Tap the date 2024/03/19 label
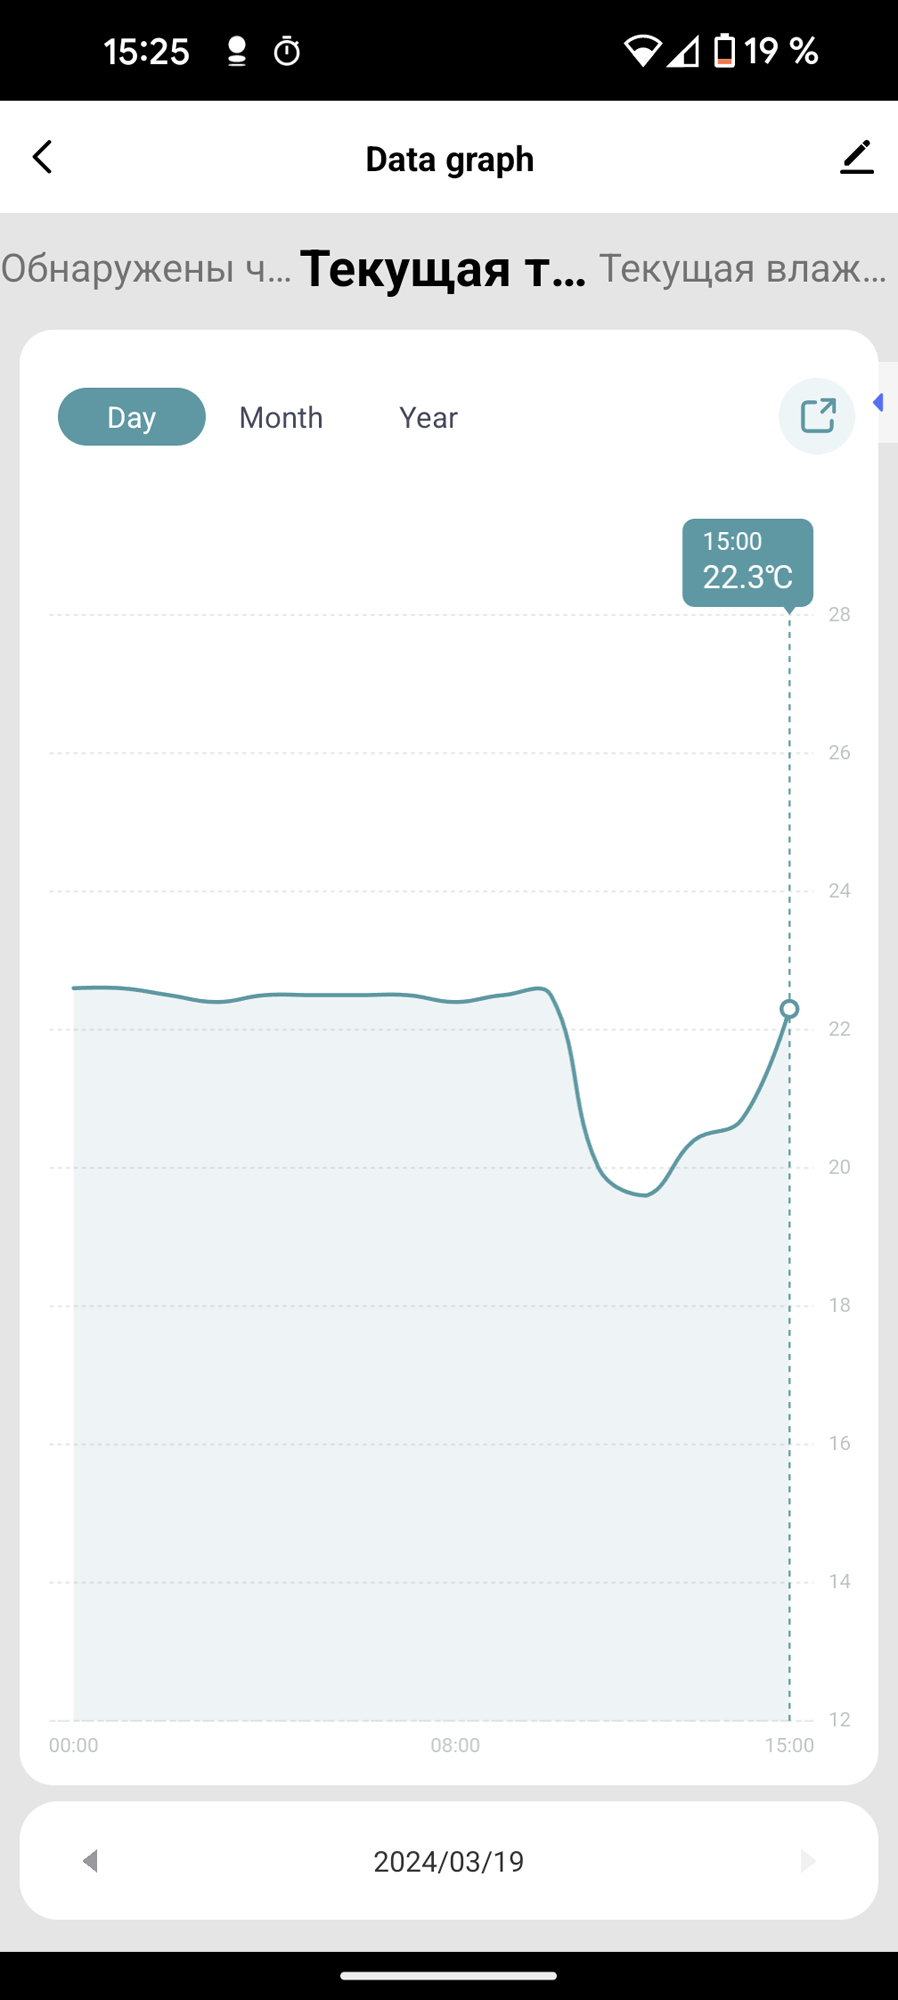 [x=448, y=1861]
